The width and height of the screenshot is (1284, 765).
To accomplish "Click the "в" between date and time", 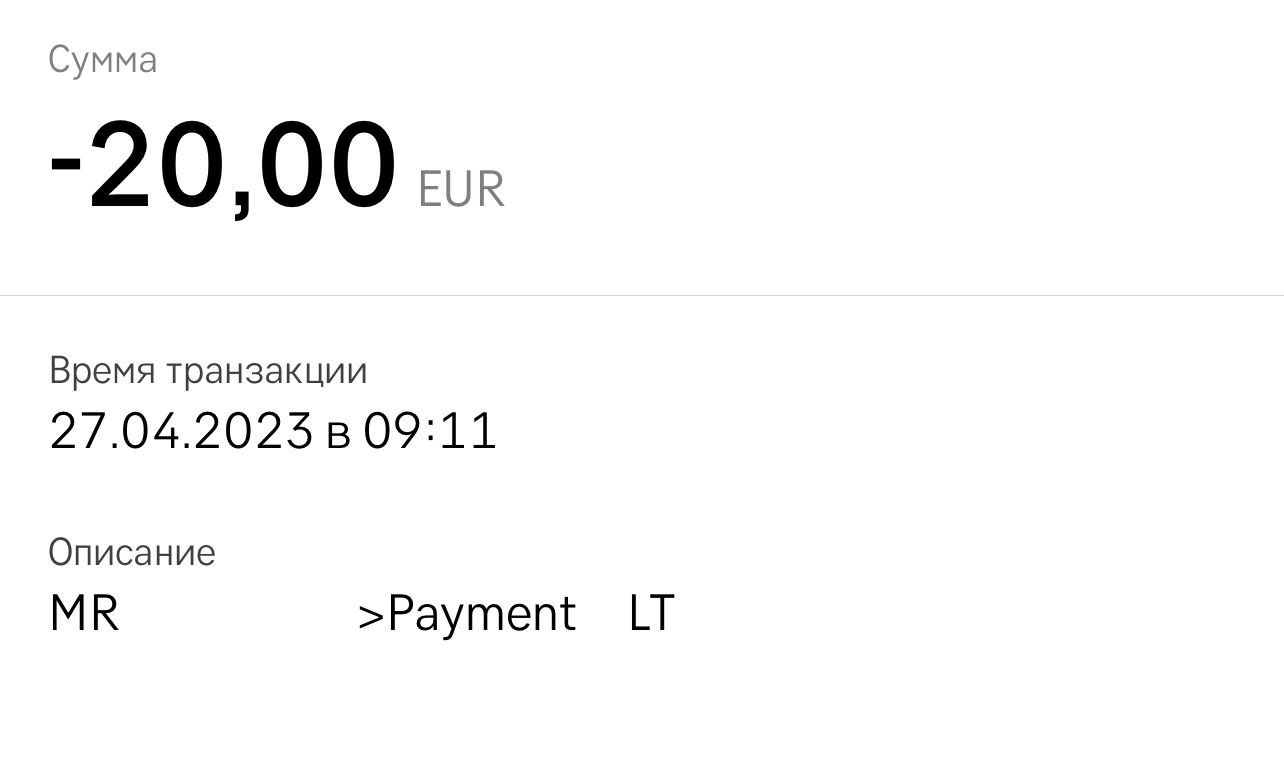I will click(338, 434).
